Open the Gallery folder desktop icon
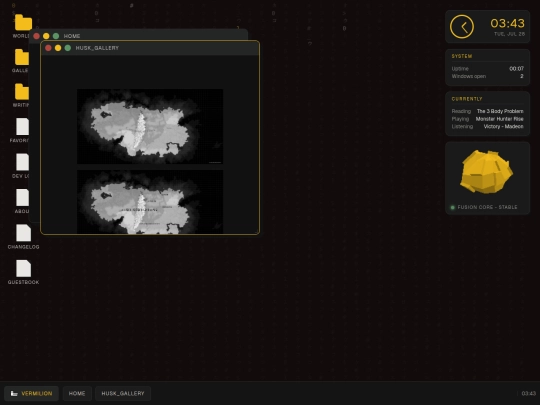This screenshot has width=540, height=405. pyautogui.click(x=21, y=57)
